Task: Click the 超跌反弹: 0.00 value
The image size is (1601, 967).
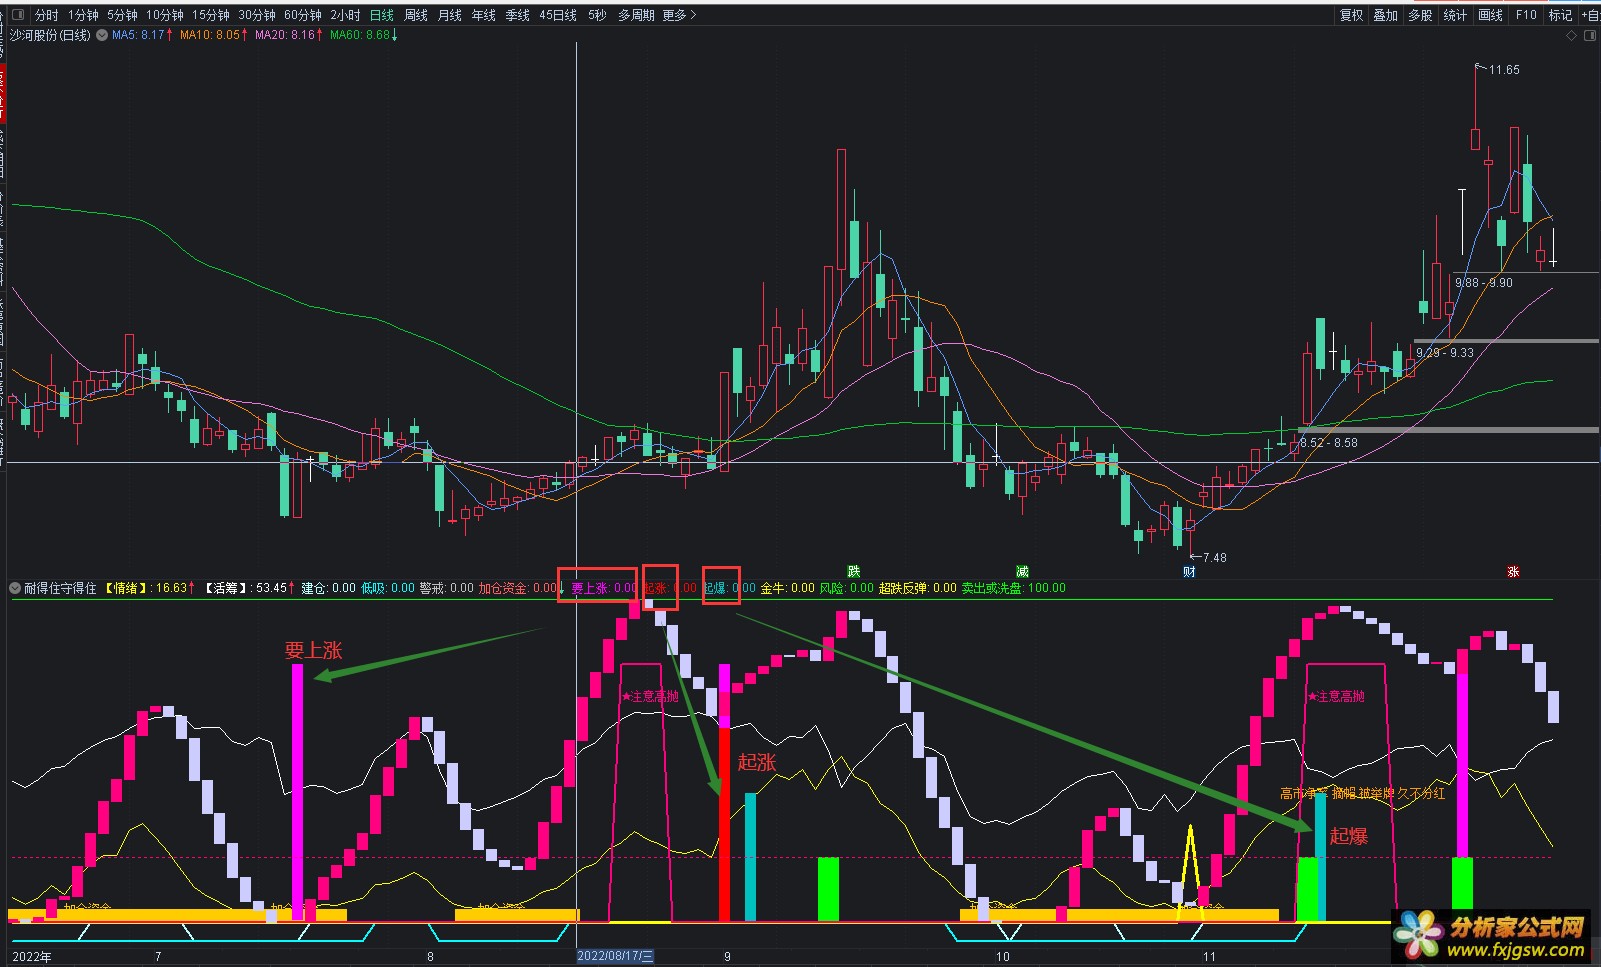Action: pyautogui.click(x=918, y=588)
